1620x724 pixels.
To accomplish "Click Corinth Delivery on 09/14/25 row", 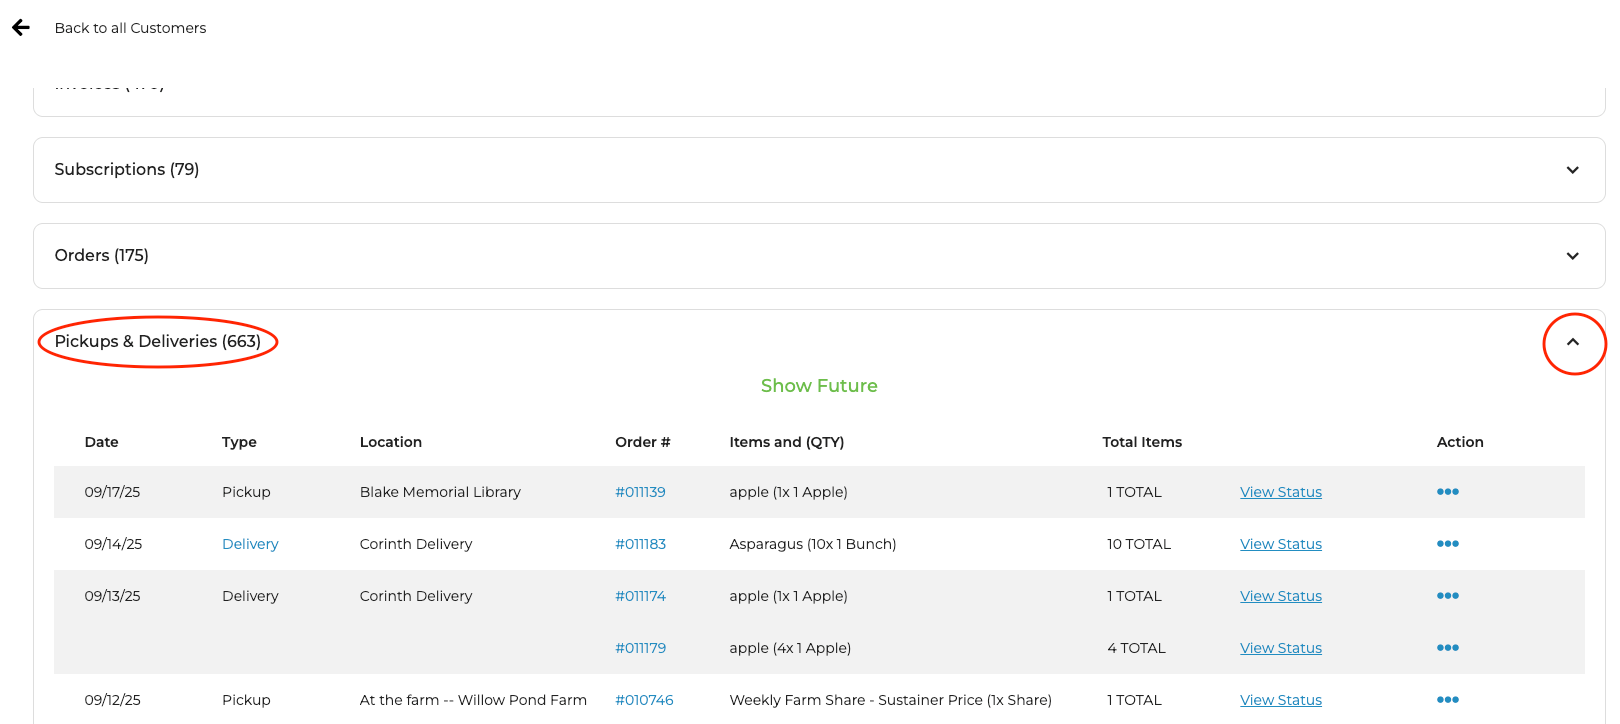I will [416, 544].
